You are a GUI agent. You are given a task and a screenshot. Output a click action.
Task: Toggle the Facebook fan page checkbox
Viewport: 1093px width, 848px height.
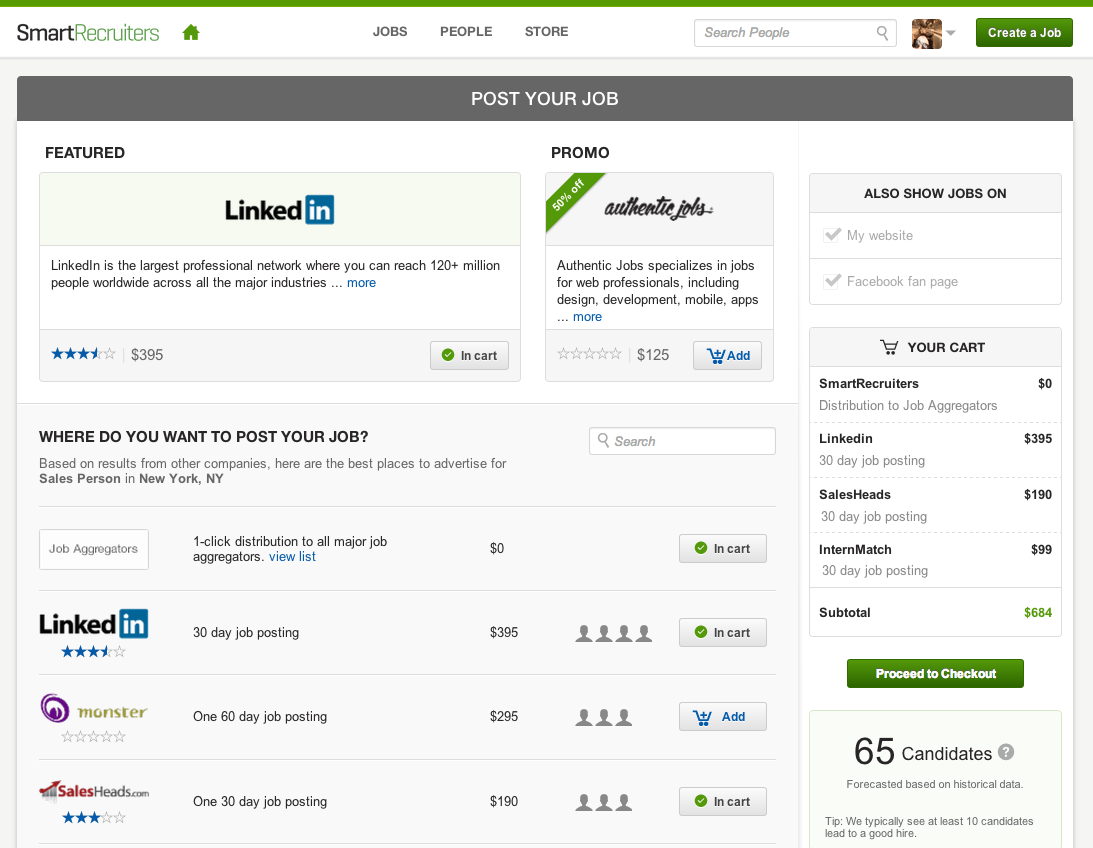[832, 281]
